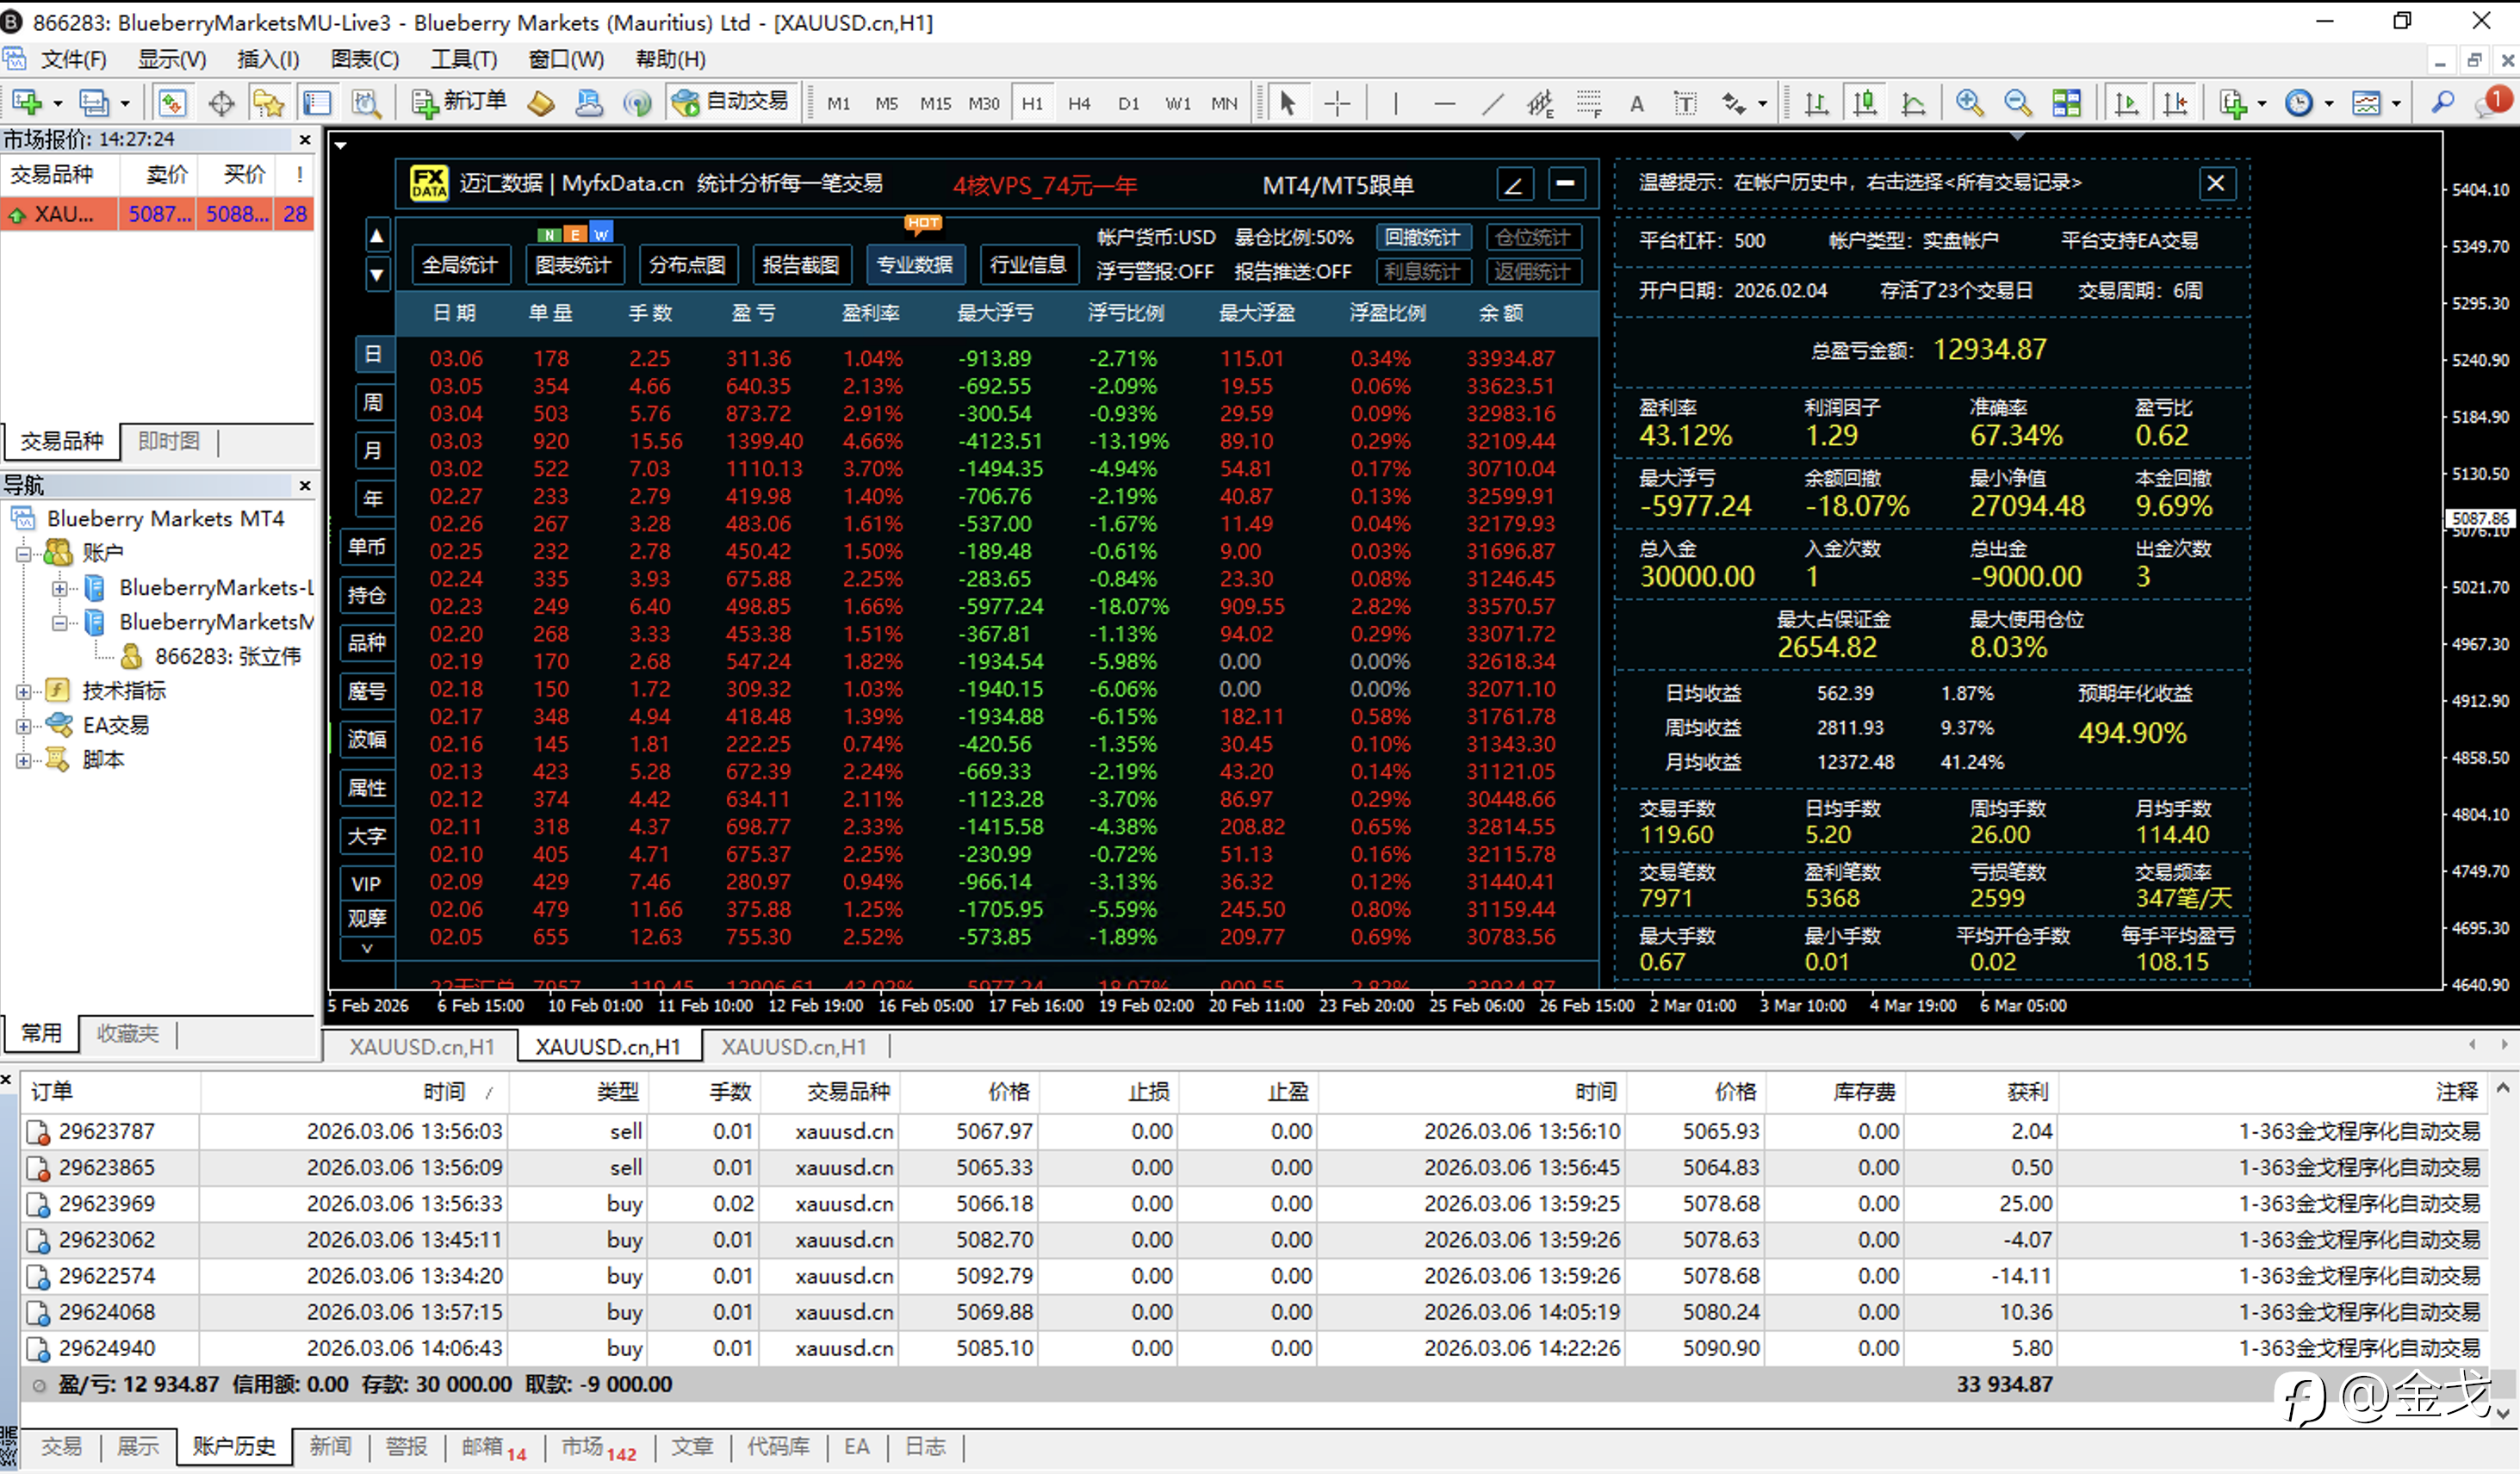Screen dimensions: 2520x1474
Task: Switch to the 交易 terminal tab
Action: point(61,1447)
